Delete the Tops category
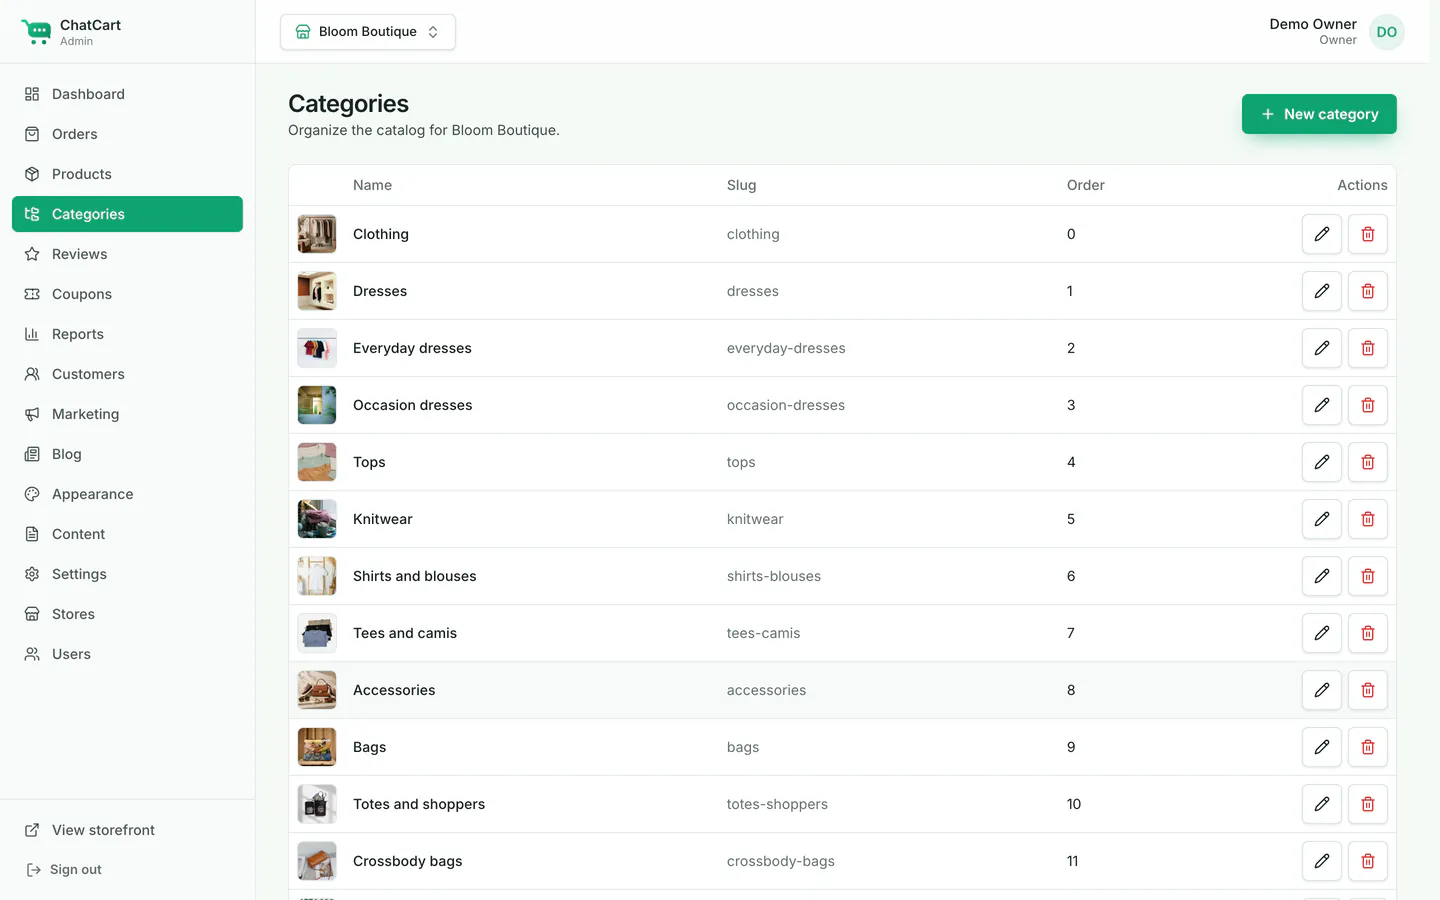Image resolution: width=1440 pixels, height=900 pixels. point(1367,462)
